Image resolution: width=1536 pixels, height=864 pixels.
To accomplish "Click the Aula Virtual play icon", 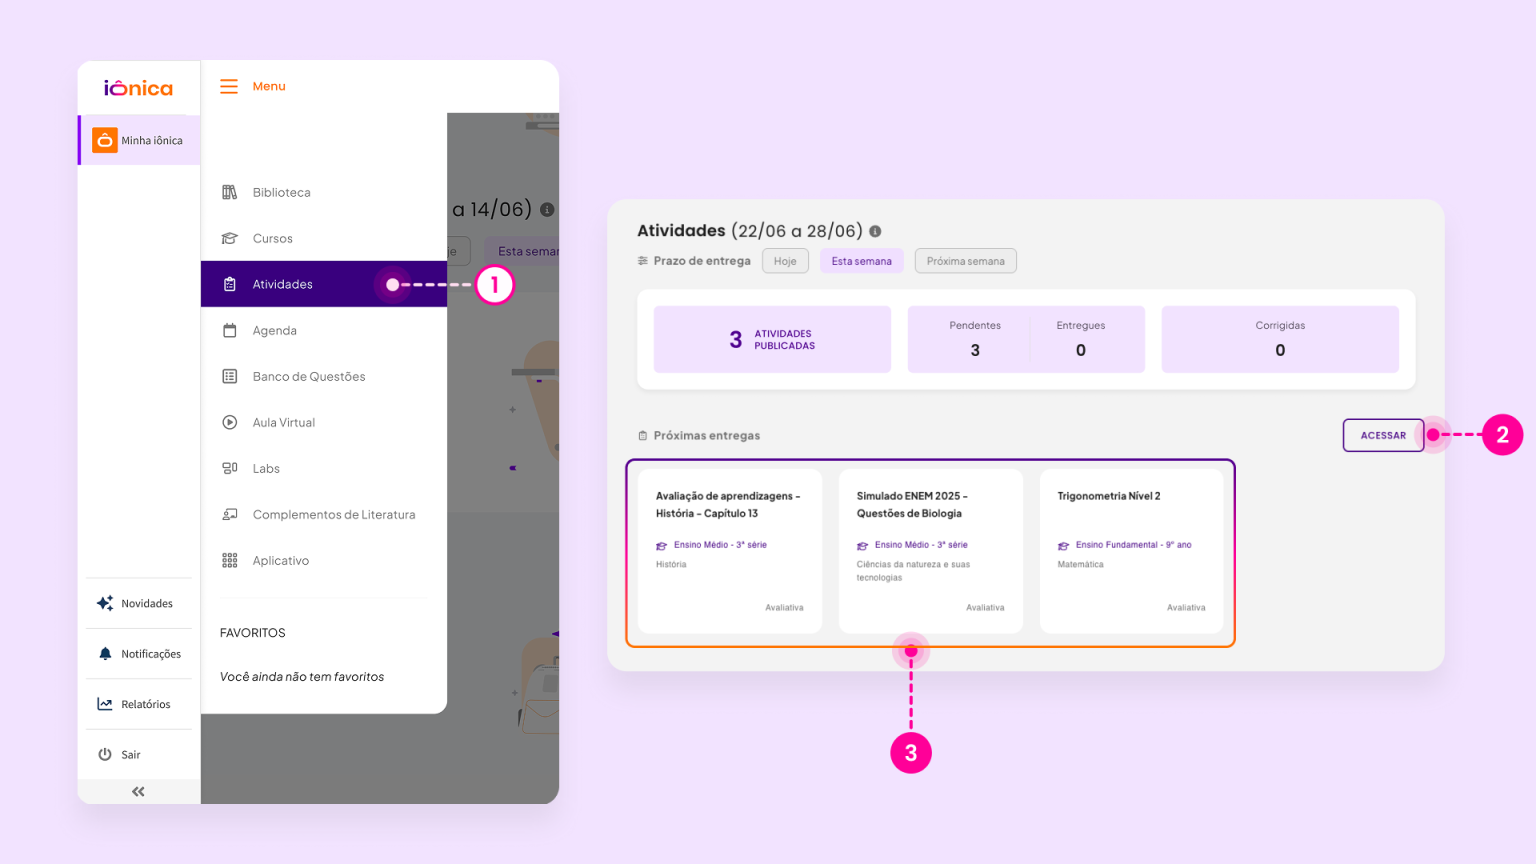I will click(230, 422).
